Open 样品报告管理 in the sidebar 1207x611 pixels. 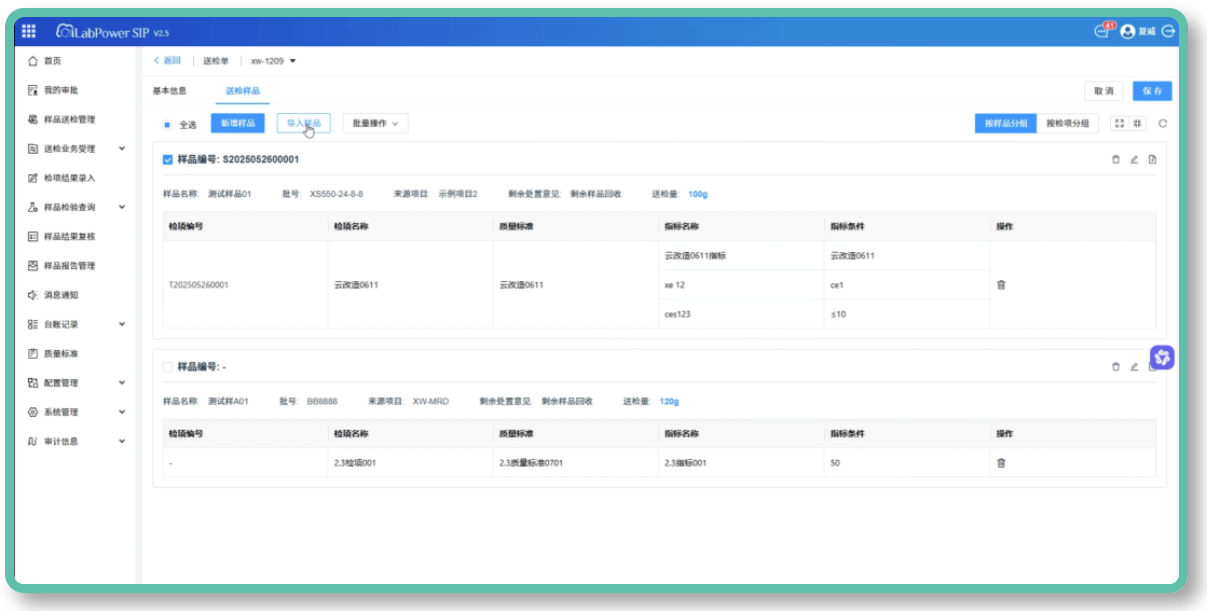click(69, 266)
